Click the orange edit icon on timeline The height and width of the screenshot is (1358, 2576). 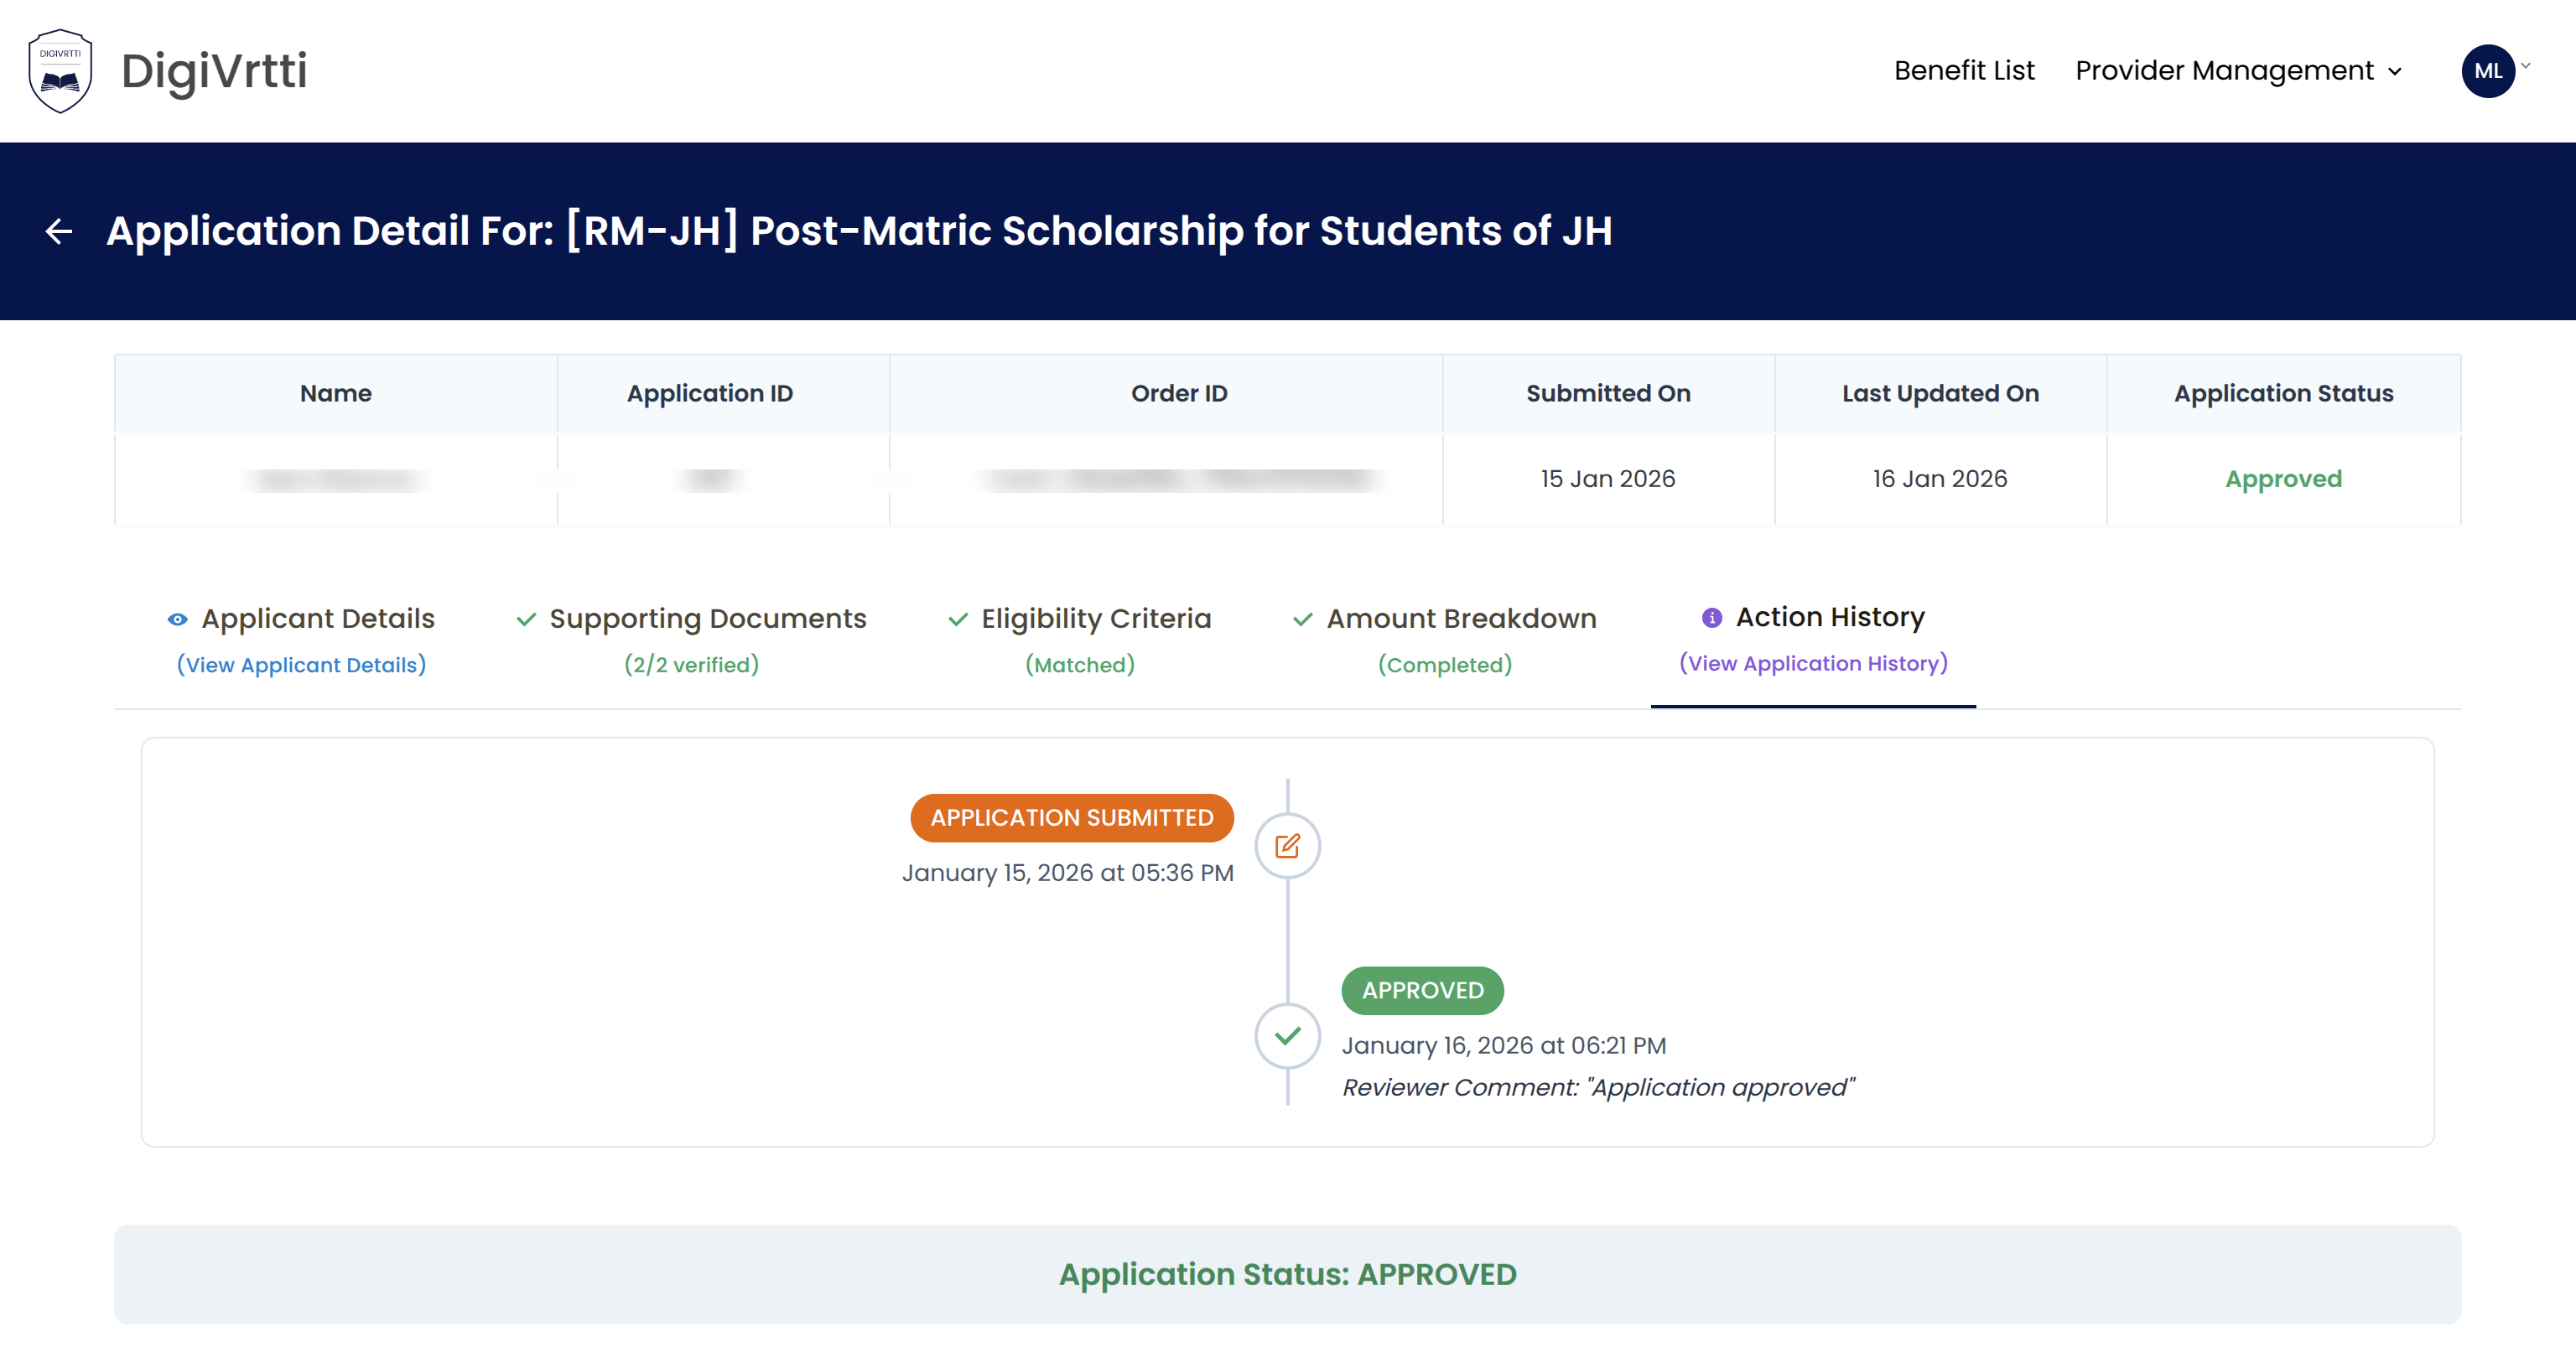pos(1287,846)
